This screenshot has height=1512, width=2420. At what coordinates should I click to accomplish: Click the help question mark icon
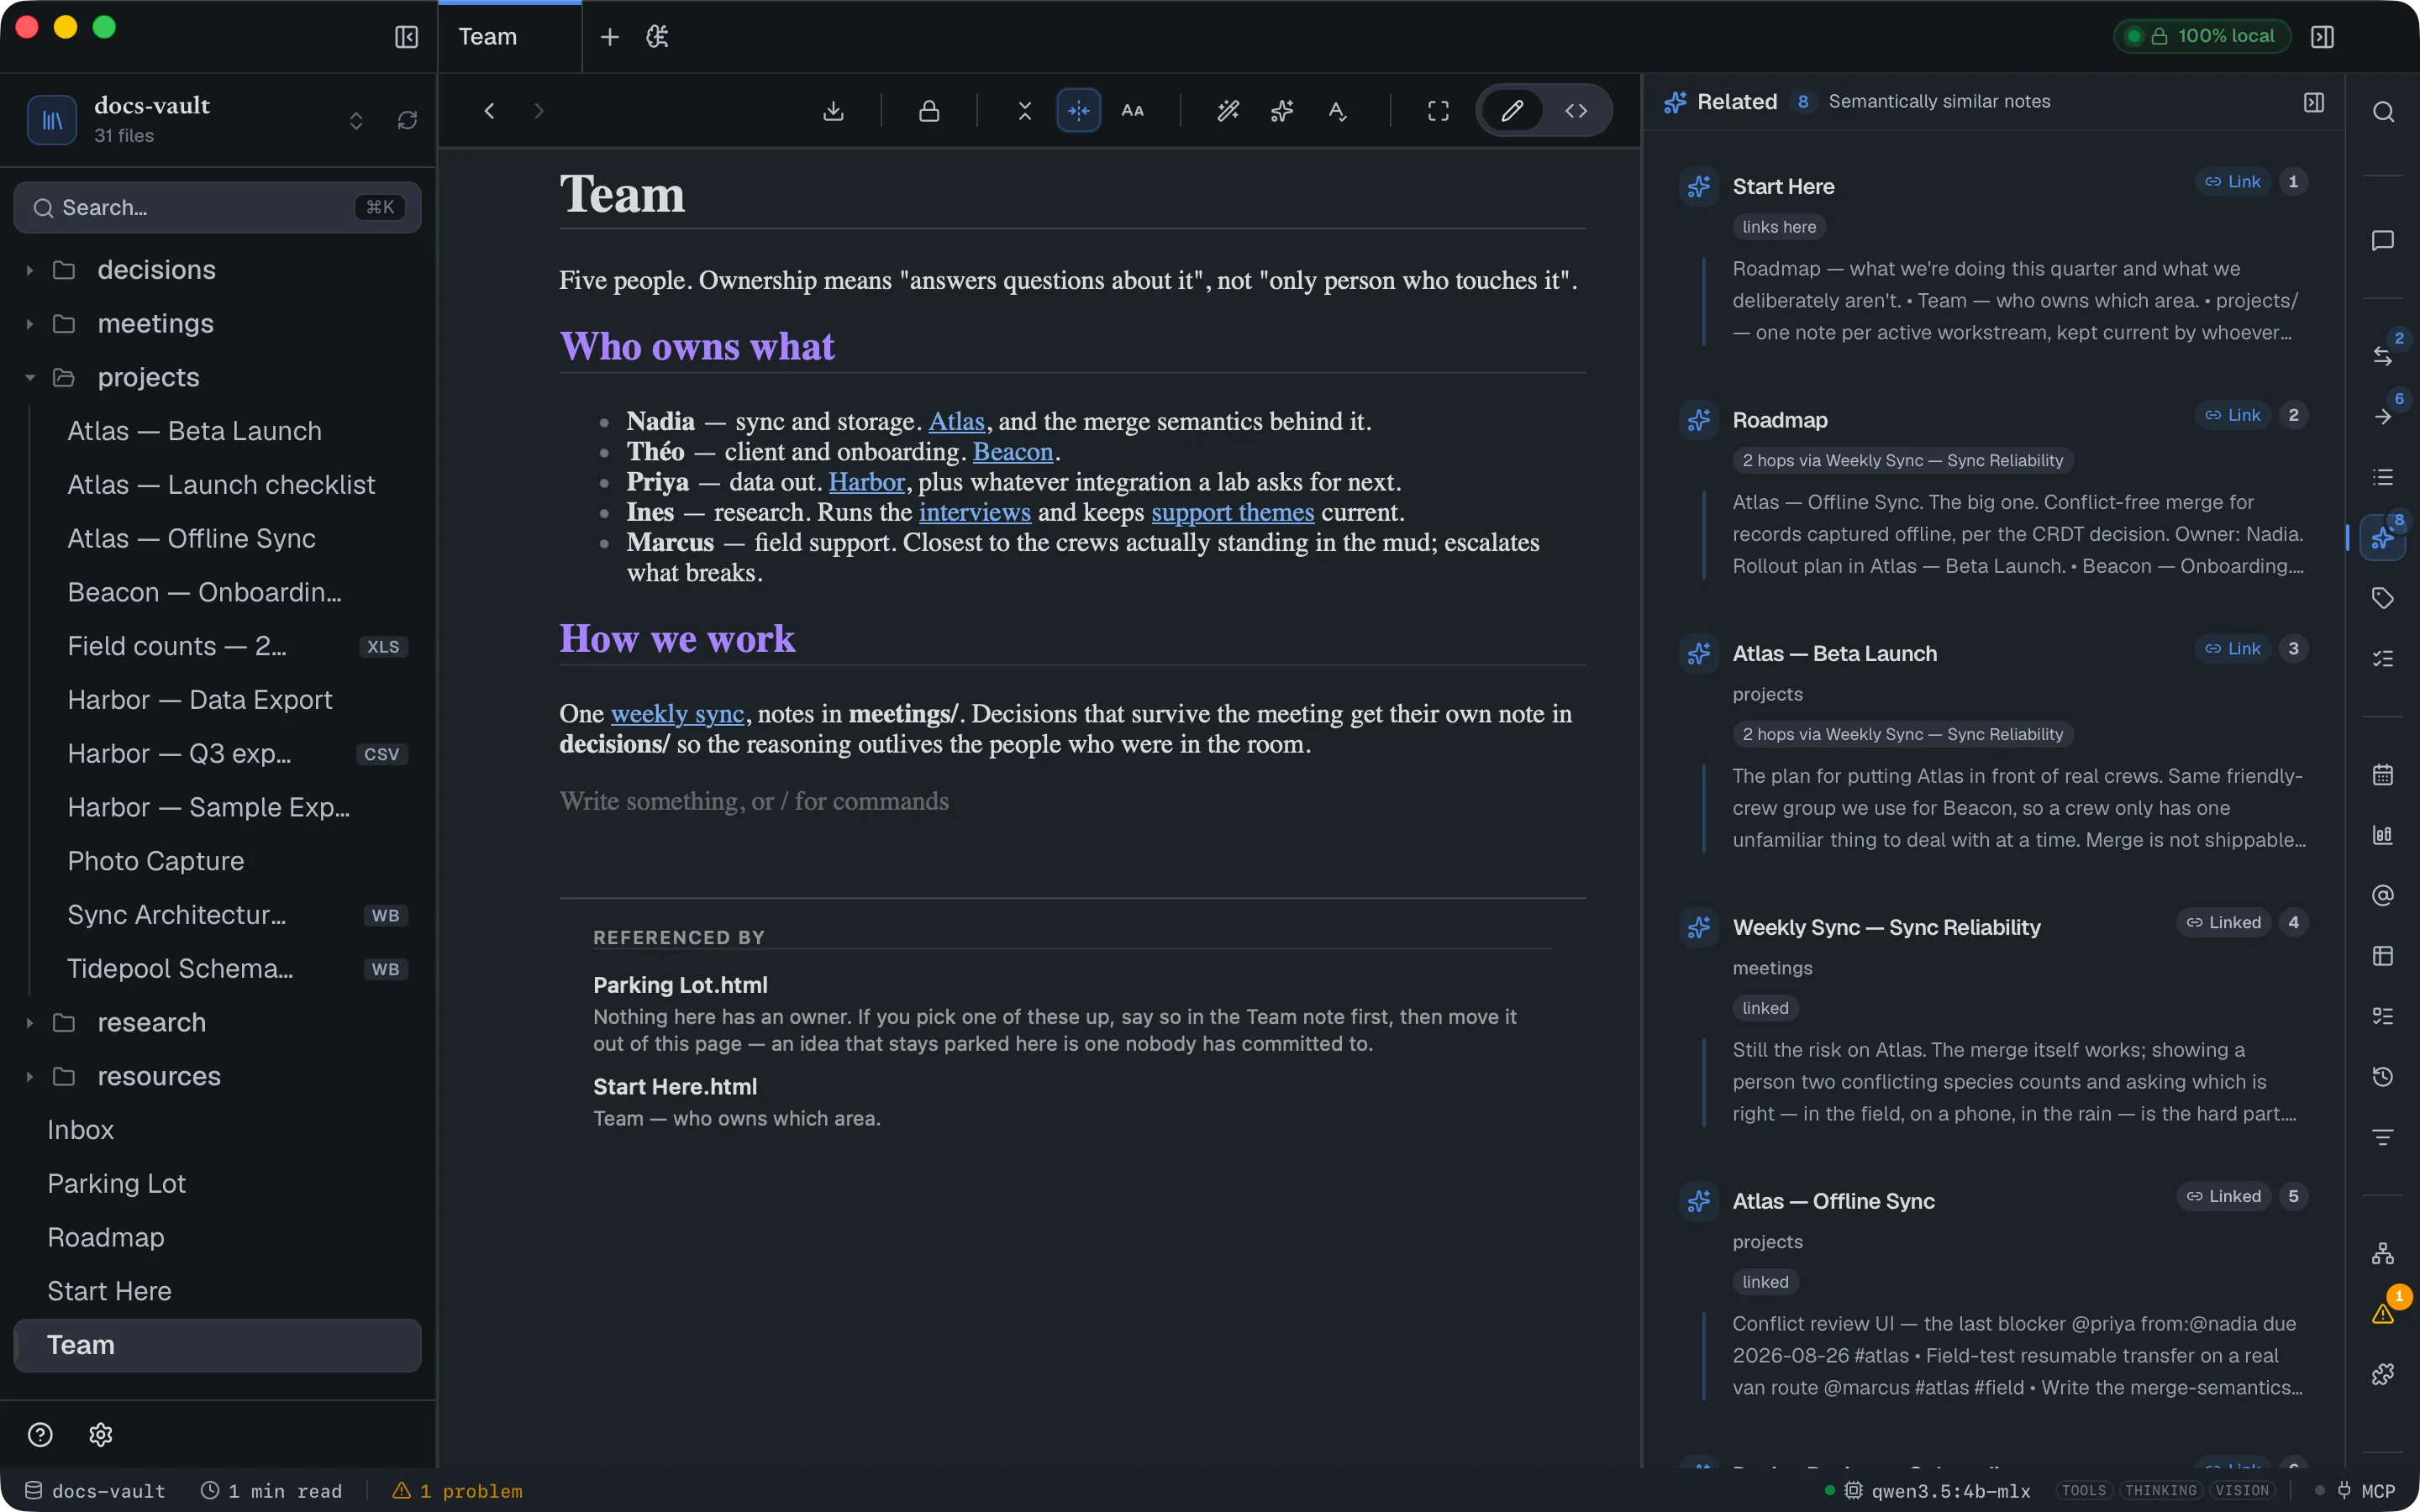click(x=40, y=1435)
